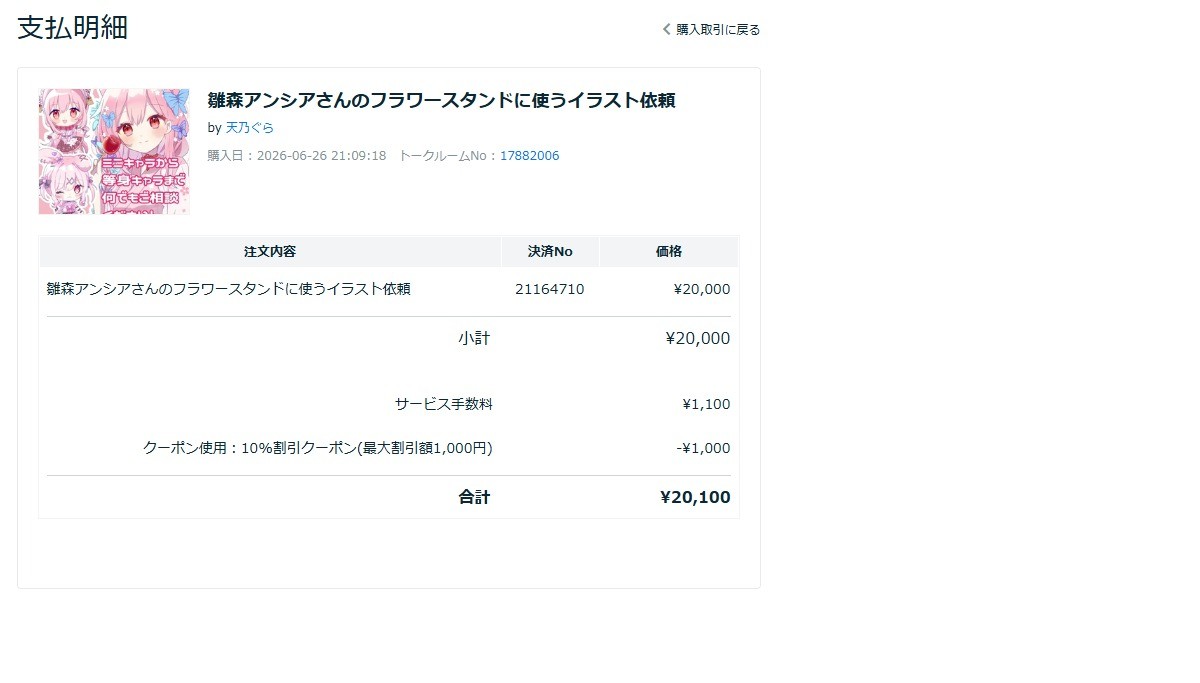Click the coupon discount -¥1,000

pos(703,448)
